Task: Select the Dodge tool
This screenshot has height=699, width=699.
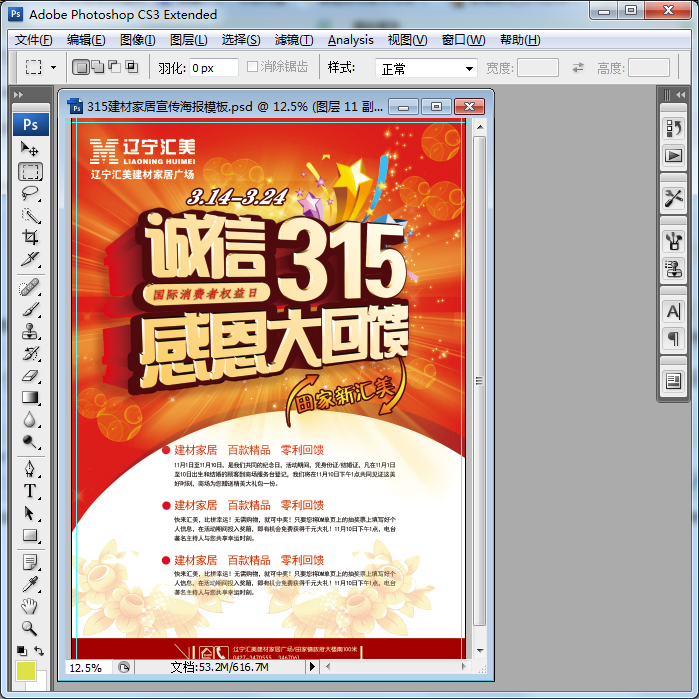Action: click(x=30, y=441)
